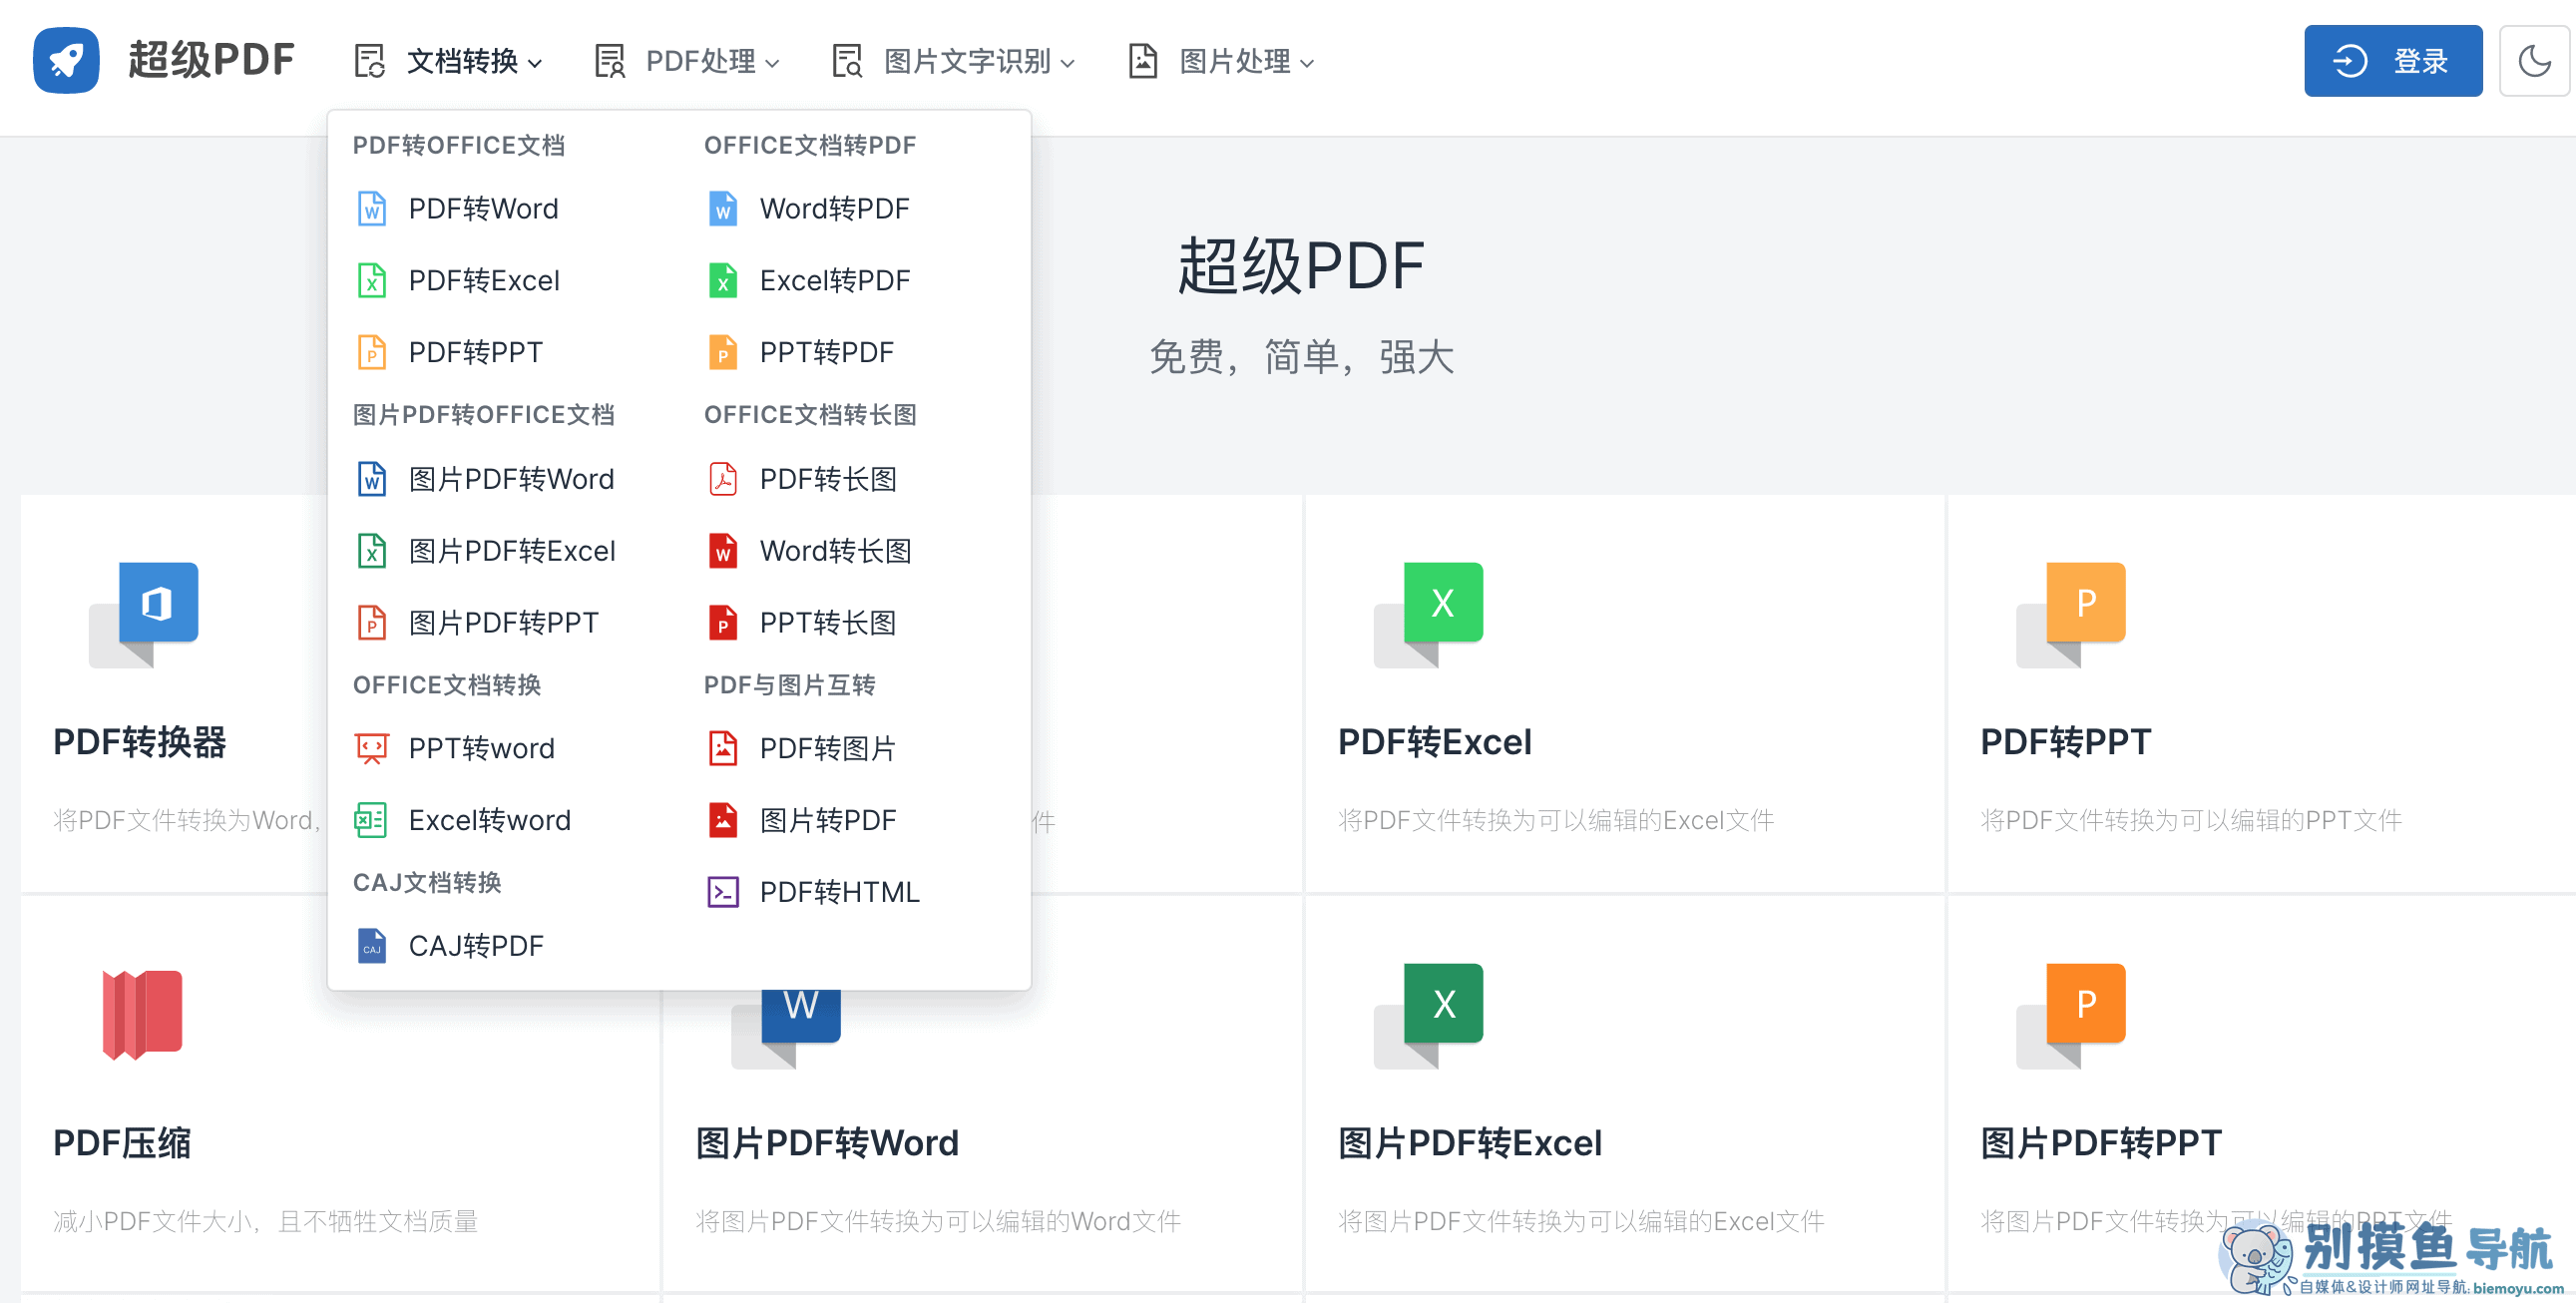Click the PDF转长图 icon
The height and width of the screenshot is (1303, 2576).
pos(723,479)
